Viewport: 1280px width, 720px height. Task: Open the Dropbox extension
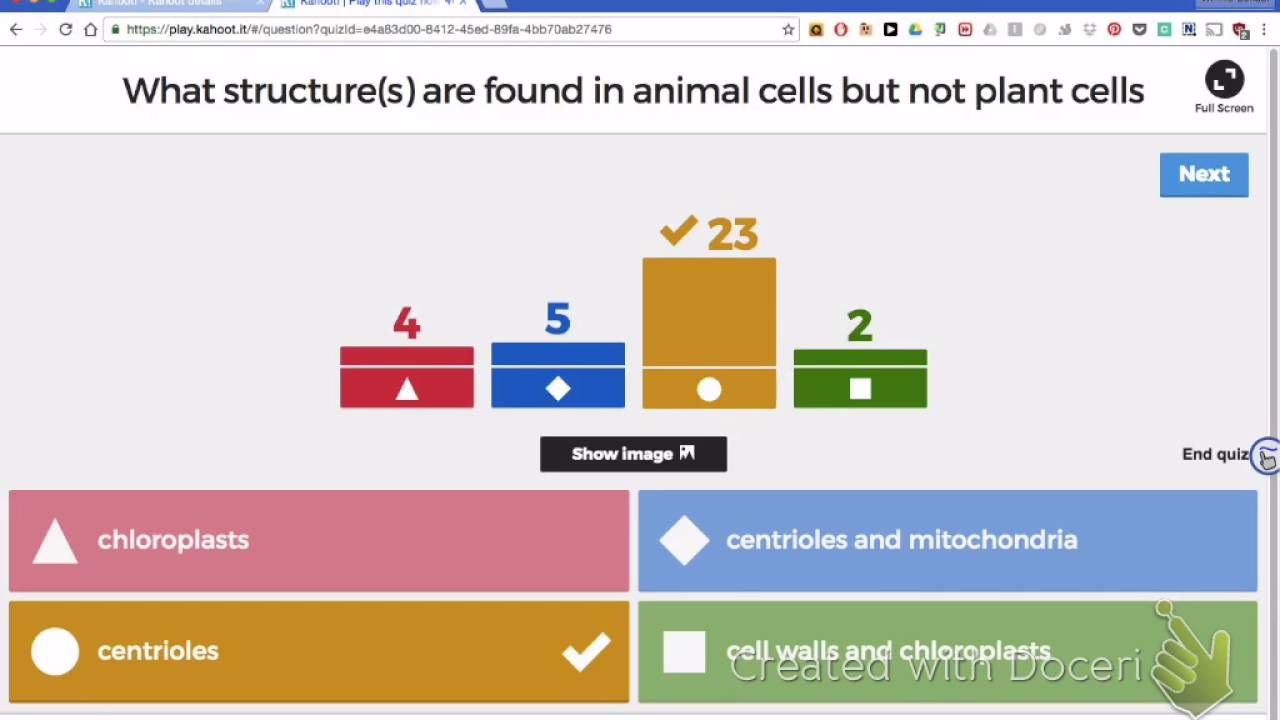pyautogui.click(x=1089, y=30)
